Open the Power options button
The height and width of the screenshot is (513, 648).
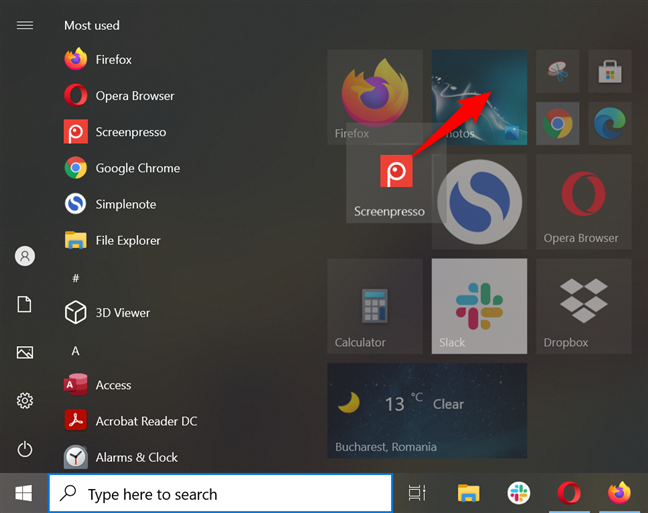[25, 449]
